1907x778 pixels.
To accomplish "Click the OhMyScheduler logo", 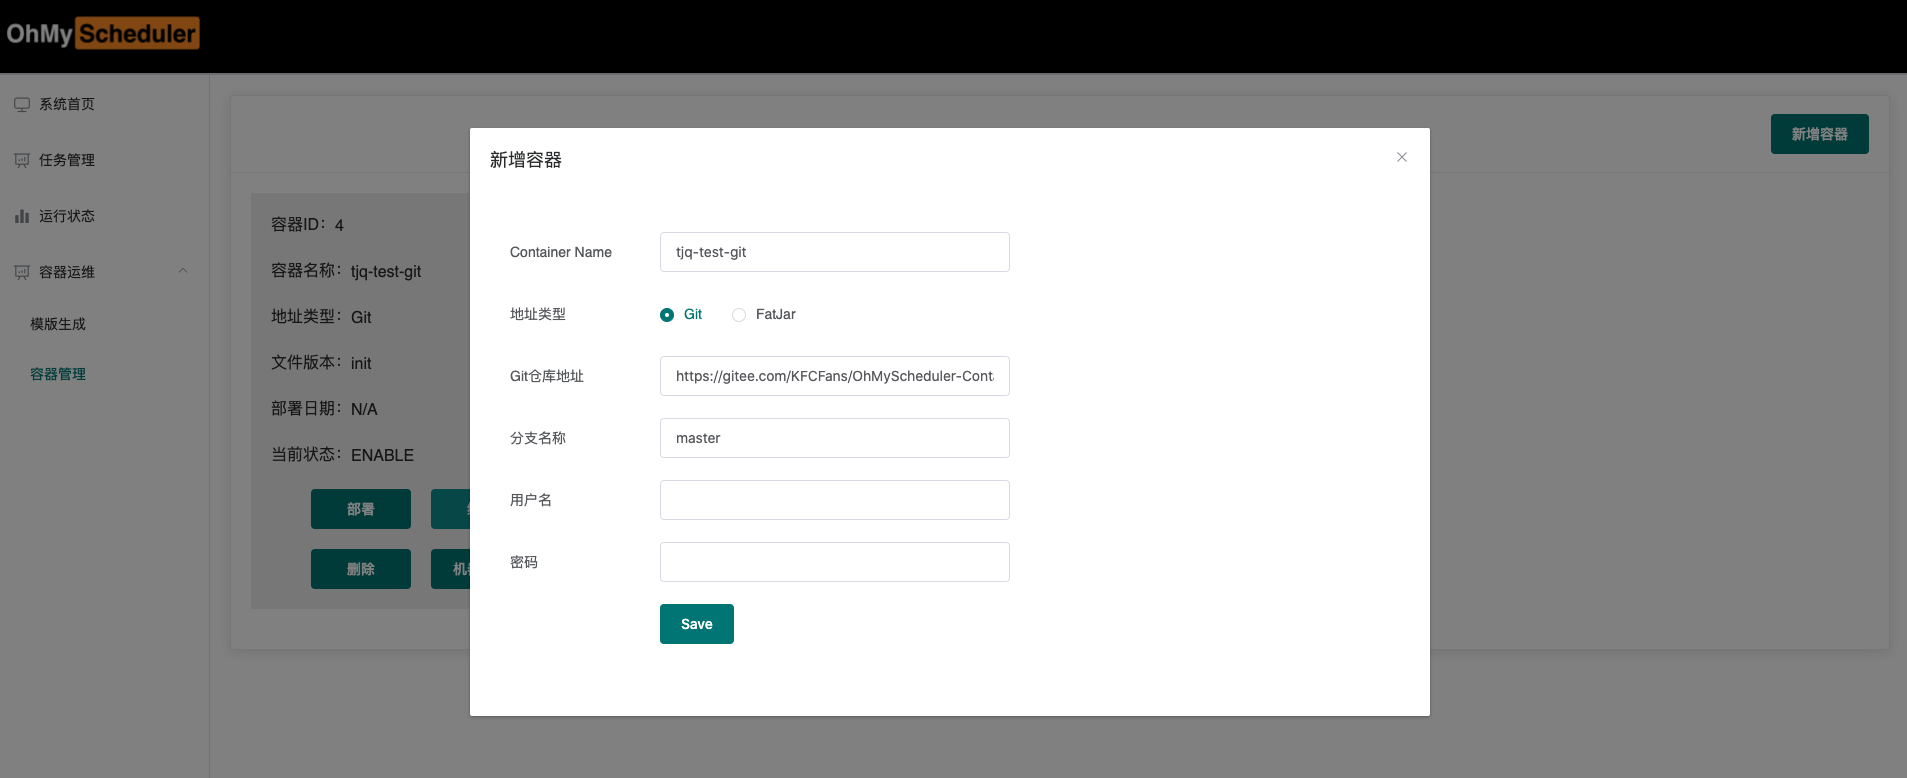I will pos(102,34).
